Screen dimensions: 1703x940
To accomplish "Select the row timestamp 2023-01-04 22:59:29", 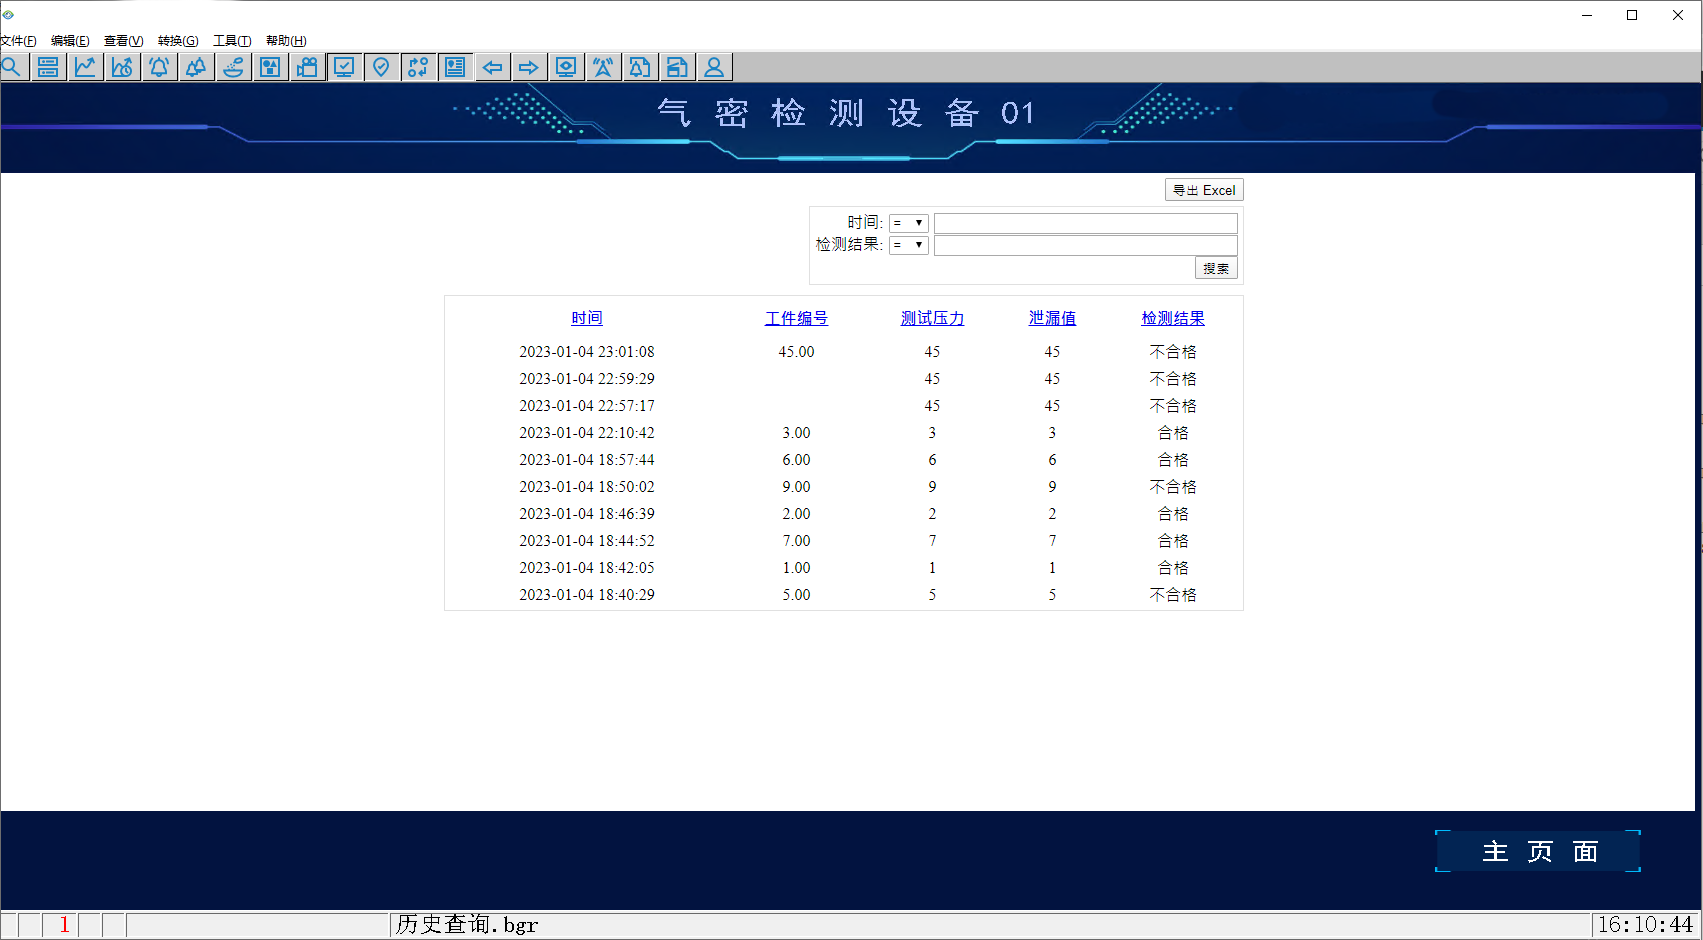I will pos(587,379).
